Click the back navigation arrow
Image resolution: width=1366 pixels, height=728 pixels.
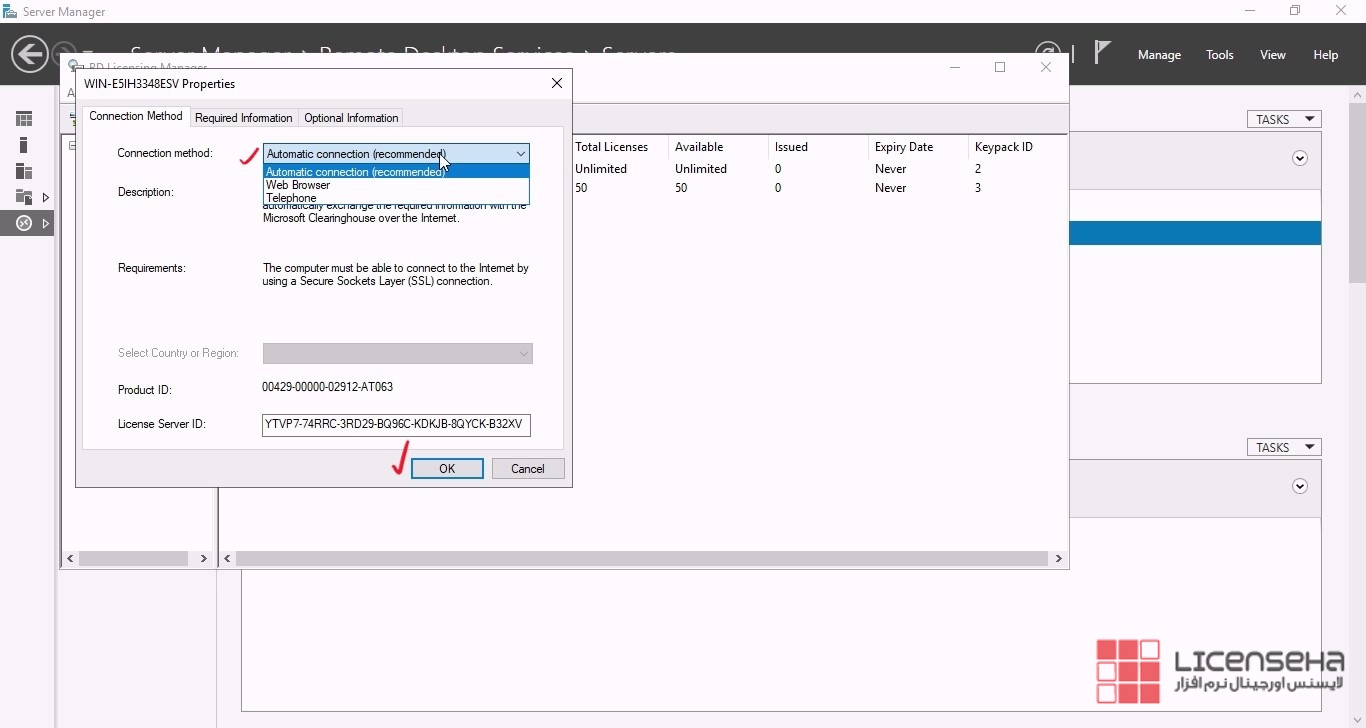tap(30, 54)
